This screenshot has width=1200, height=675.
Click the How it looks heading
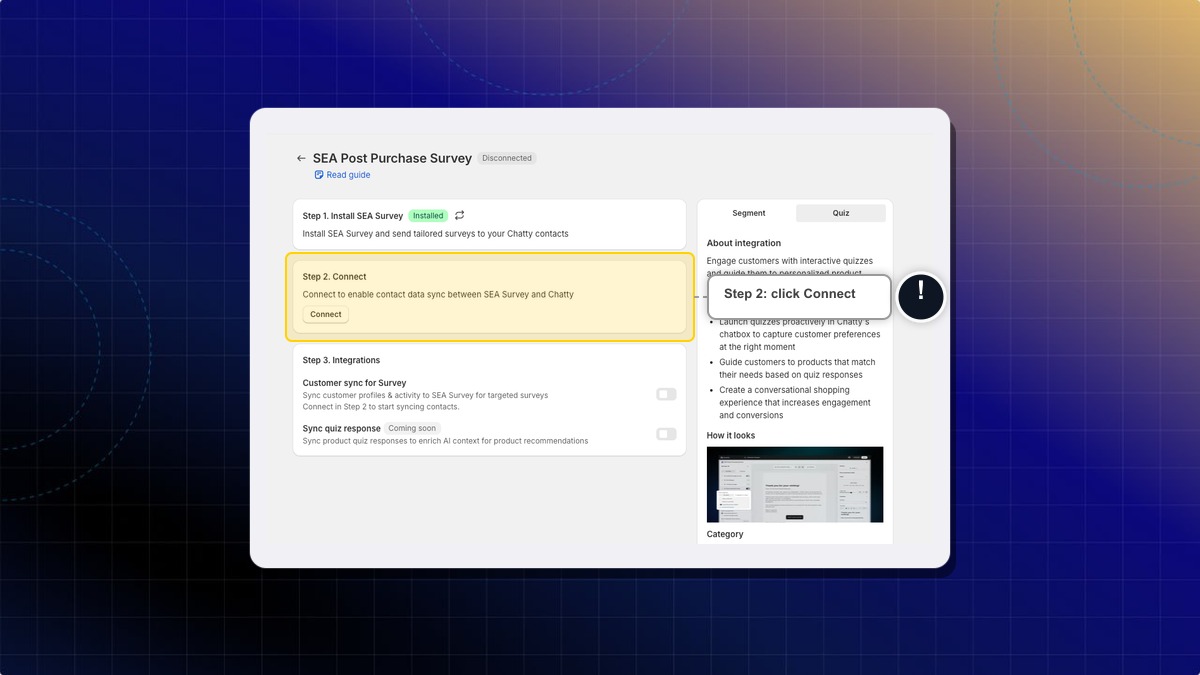pyautogui.click(x=731, y=435)
